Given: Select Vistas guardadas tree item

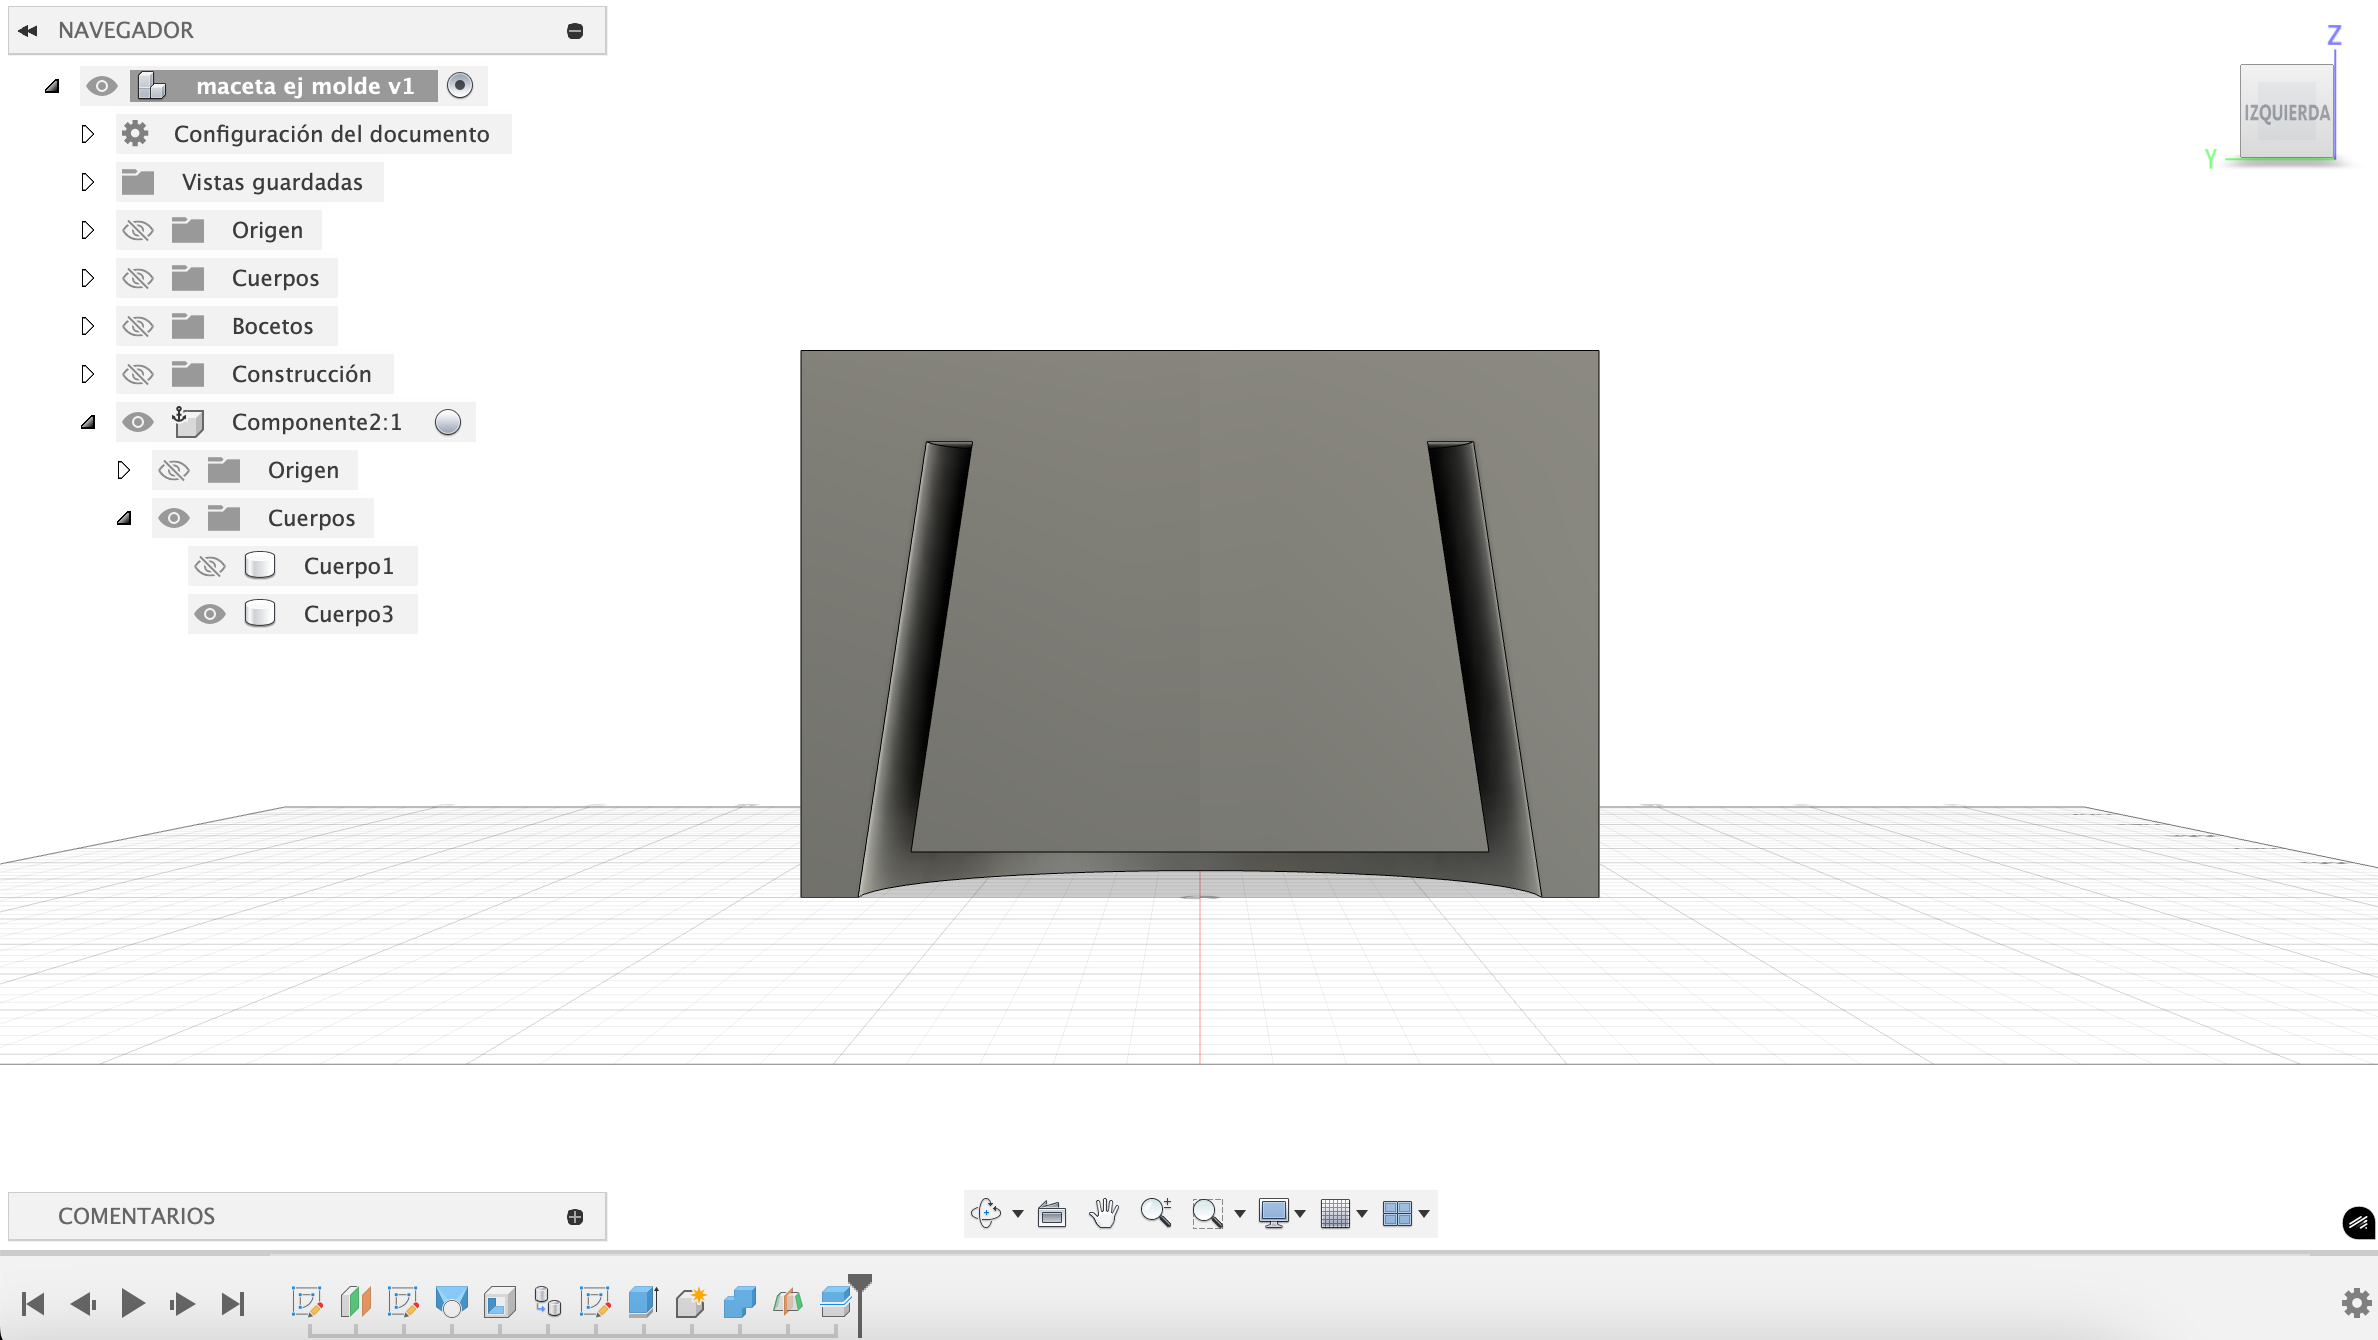Looking at the screenshot, I should click(272, 182).
